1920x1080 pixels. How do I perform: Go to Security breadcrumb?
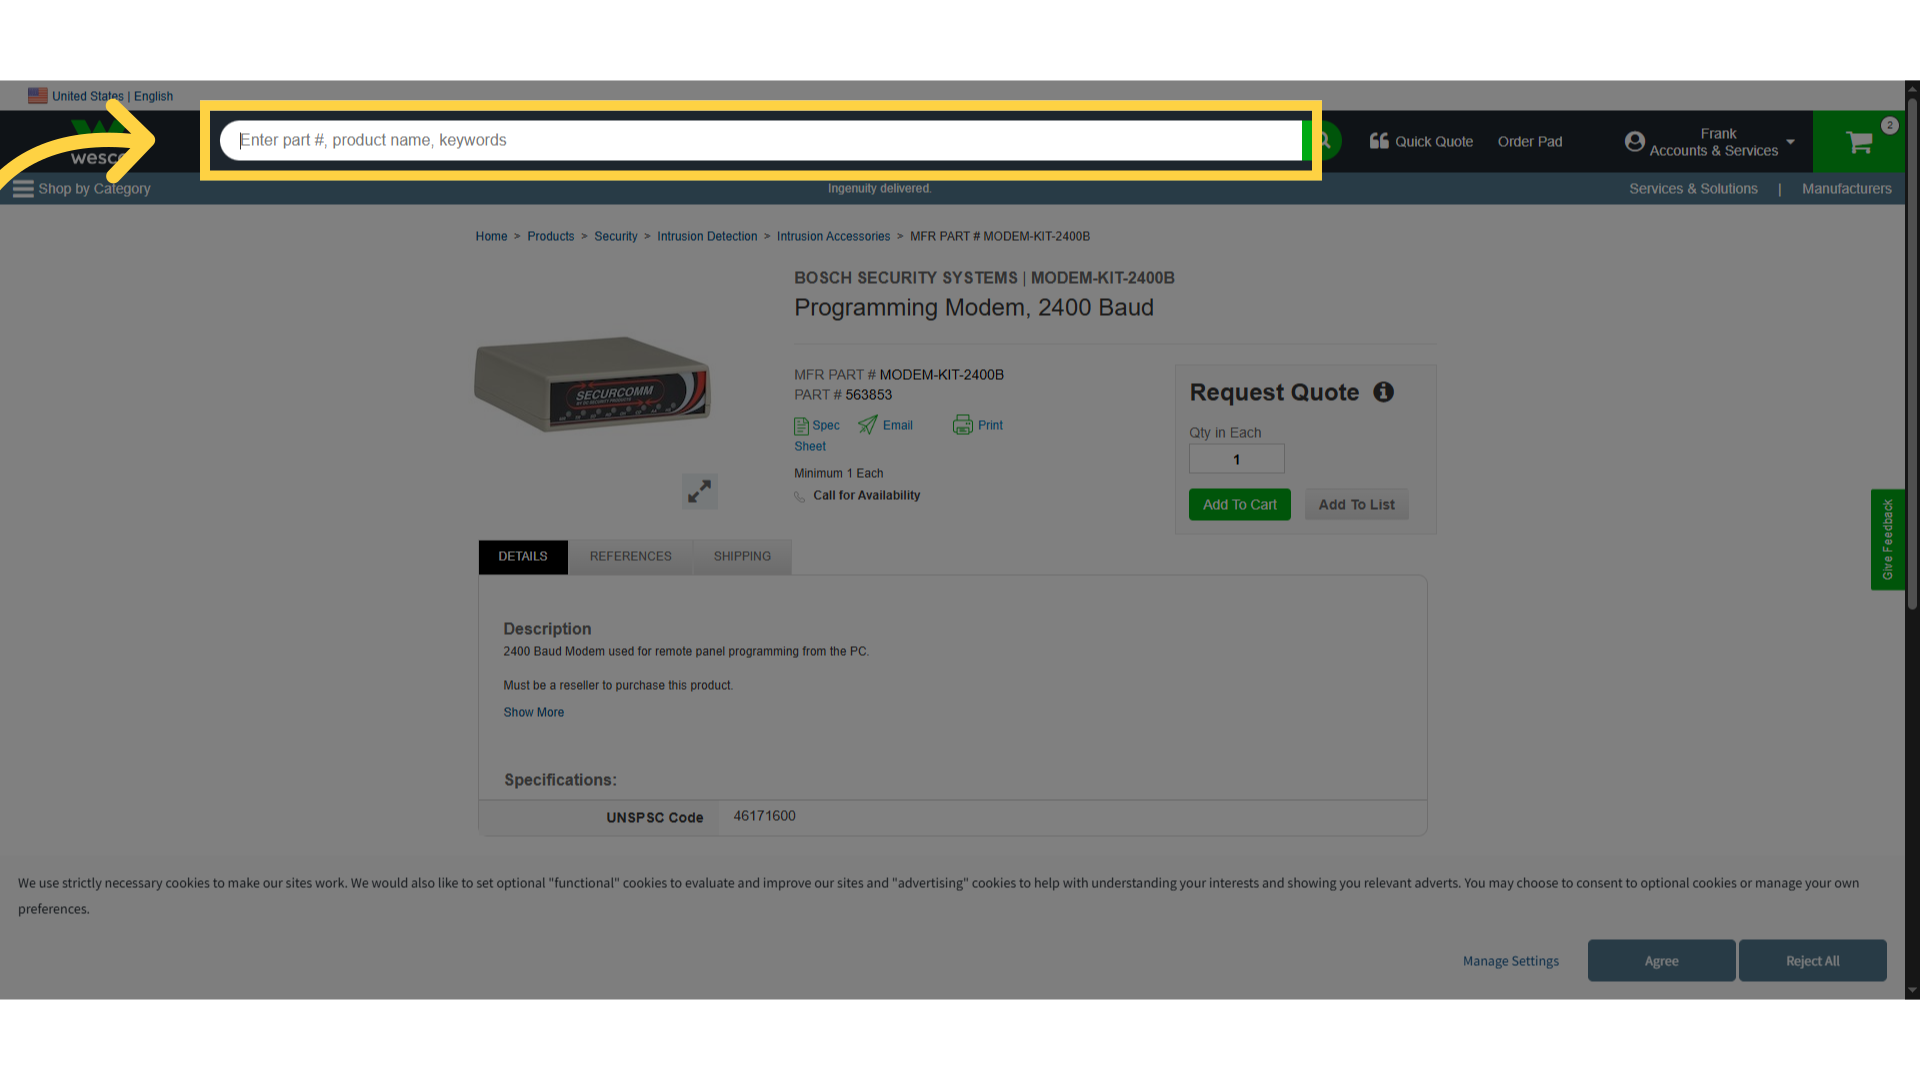click(615, 236)
